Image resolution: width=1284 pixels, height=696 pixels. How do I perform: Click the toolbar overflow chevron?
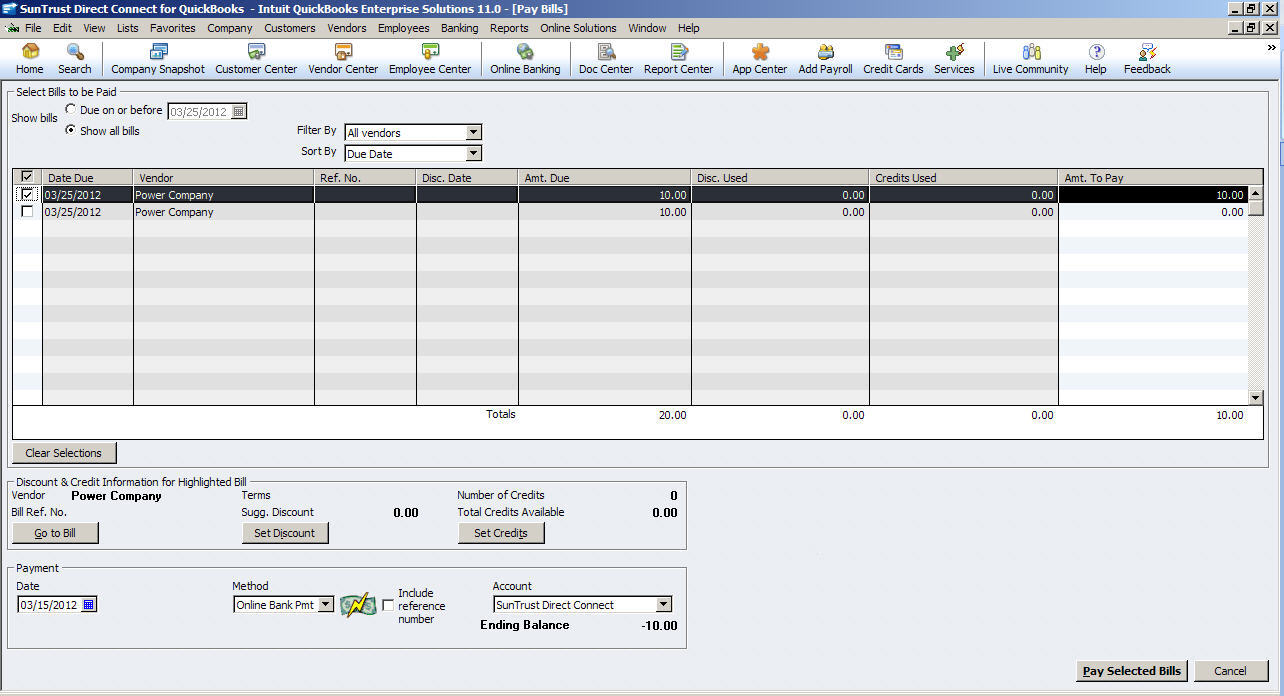click(1272, 47)
